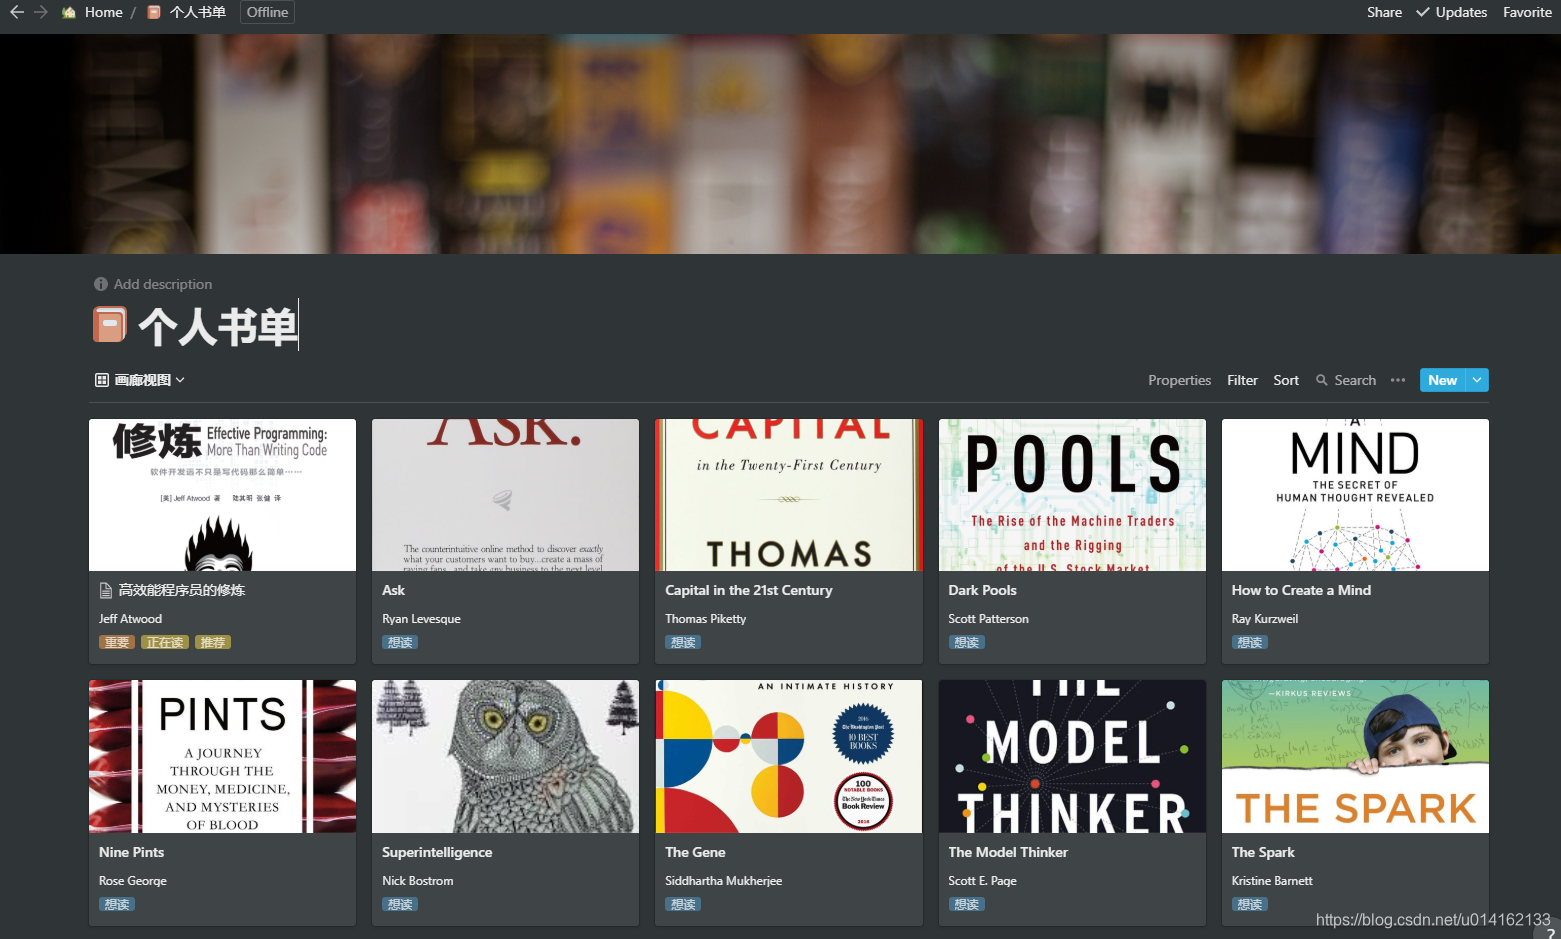Open The Spark cover image

tap(1355, 756)
